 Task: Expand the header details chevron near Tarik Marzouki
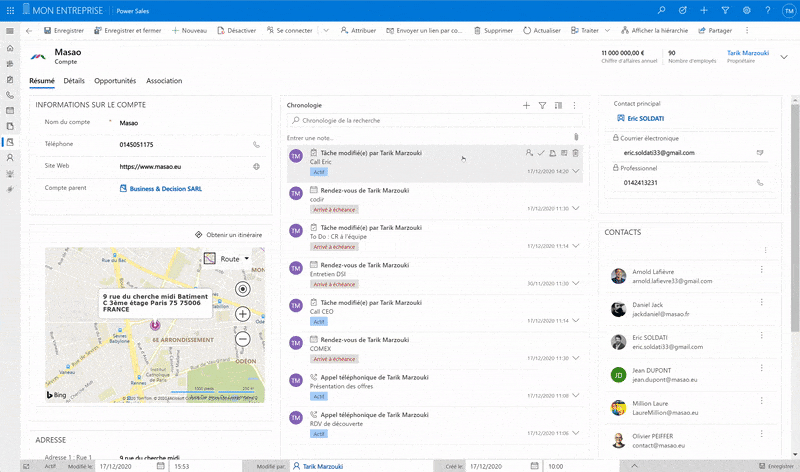tap(784, 57)
